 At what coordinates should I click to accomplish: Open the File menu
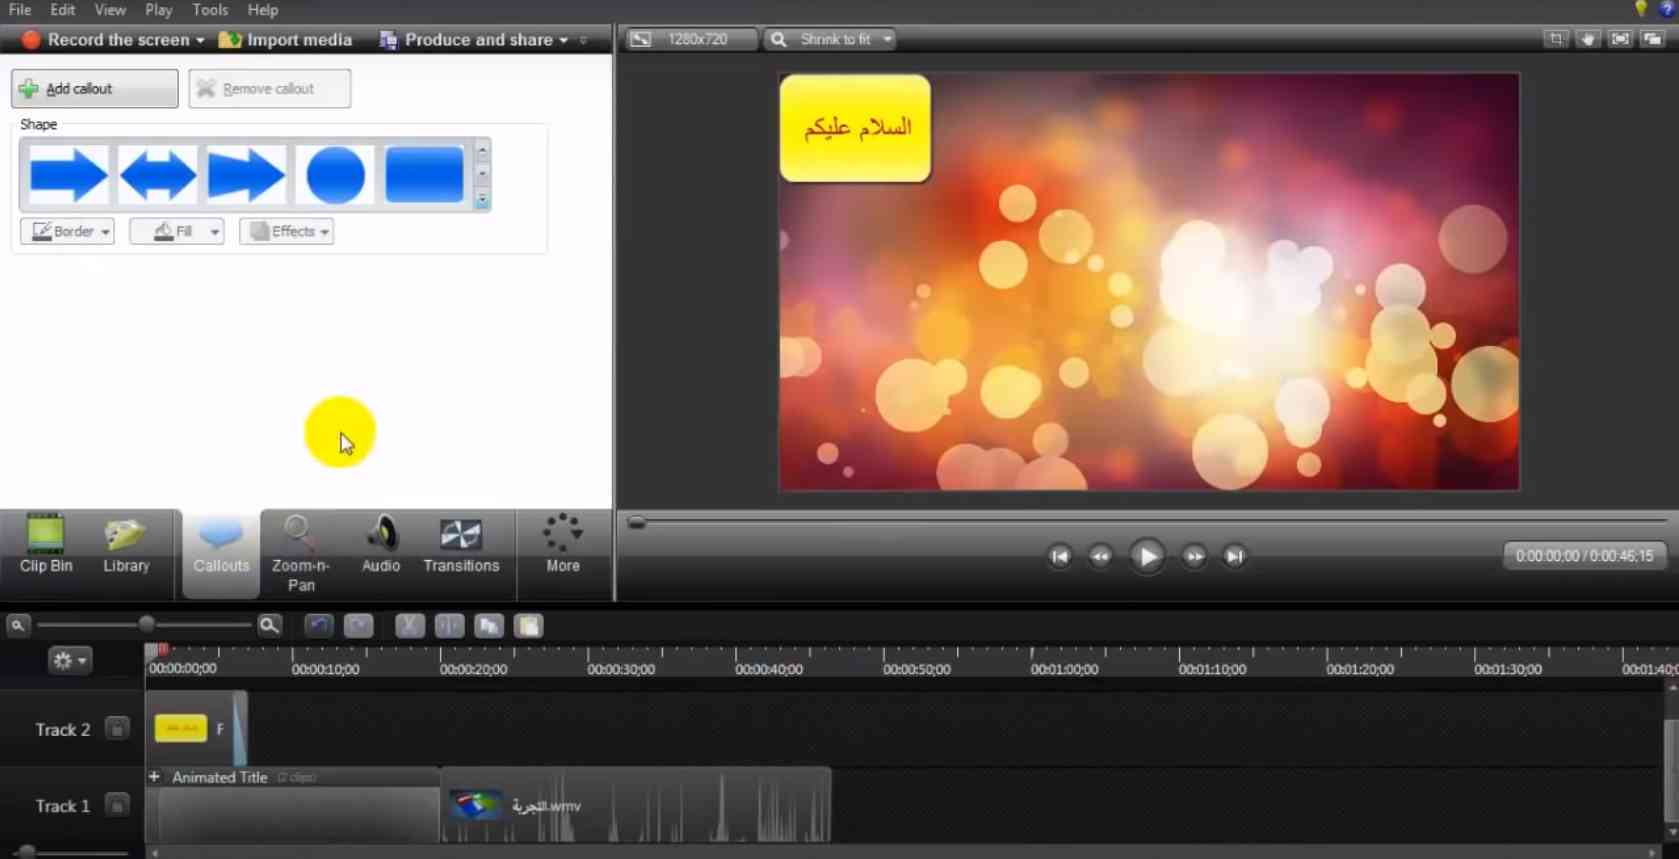(x=20, y=10)
